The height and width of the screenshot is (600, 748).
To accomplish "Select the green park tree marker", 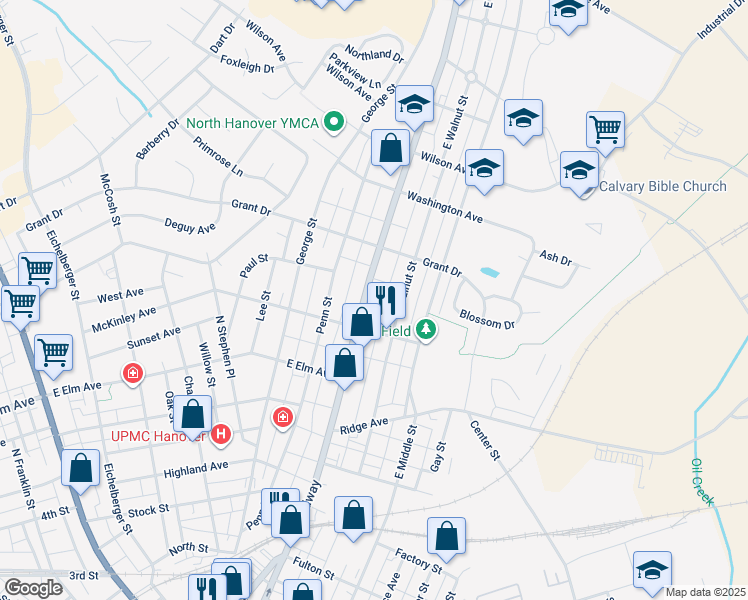I will coord(427,329).
